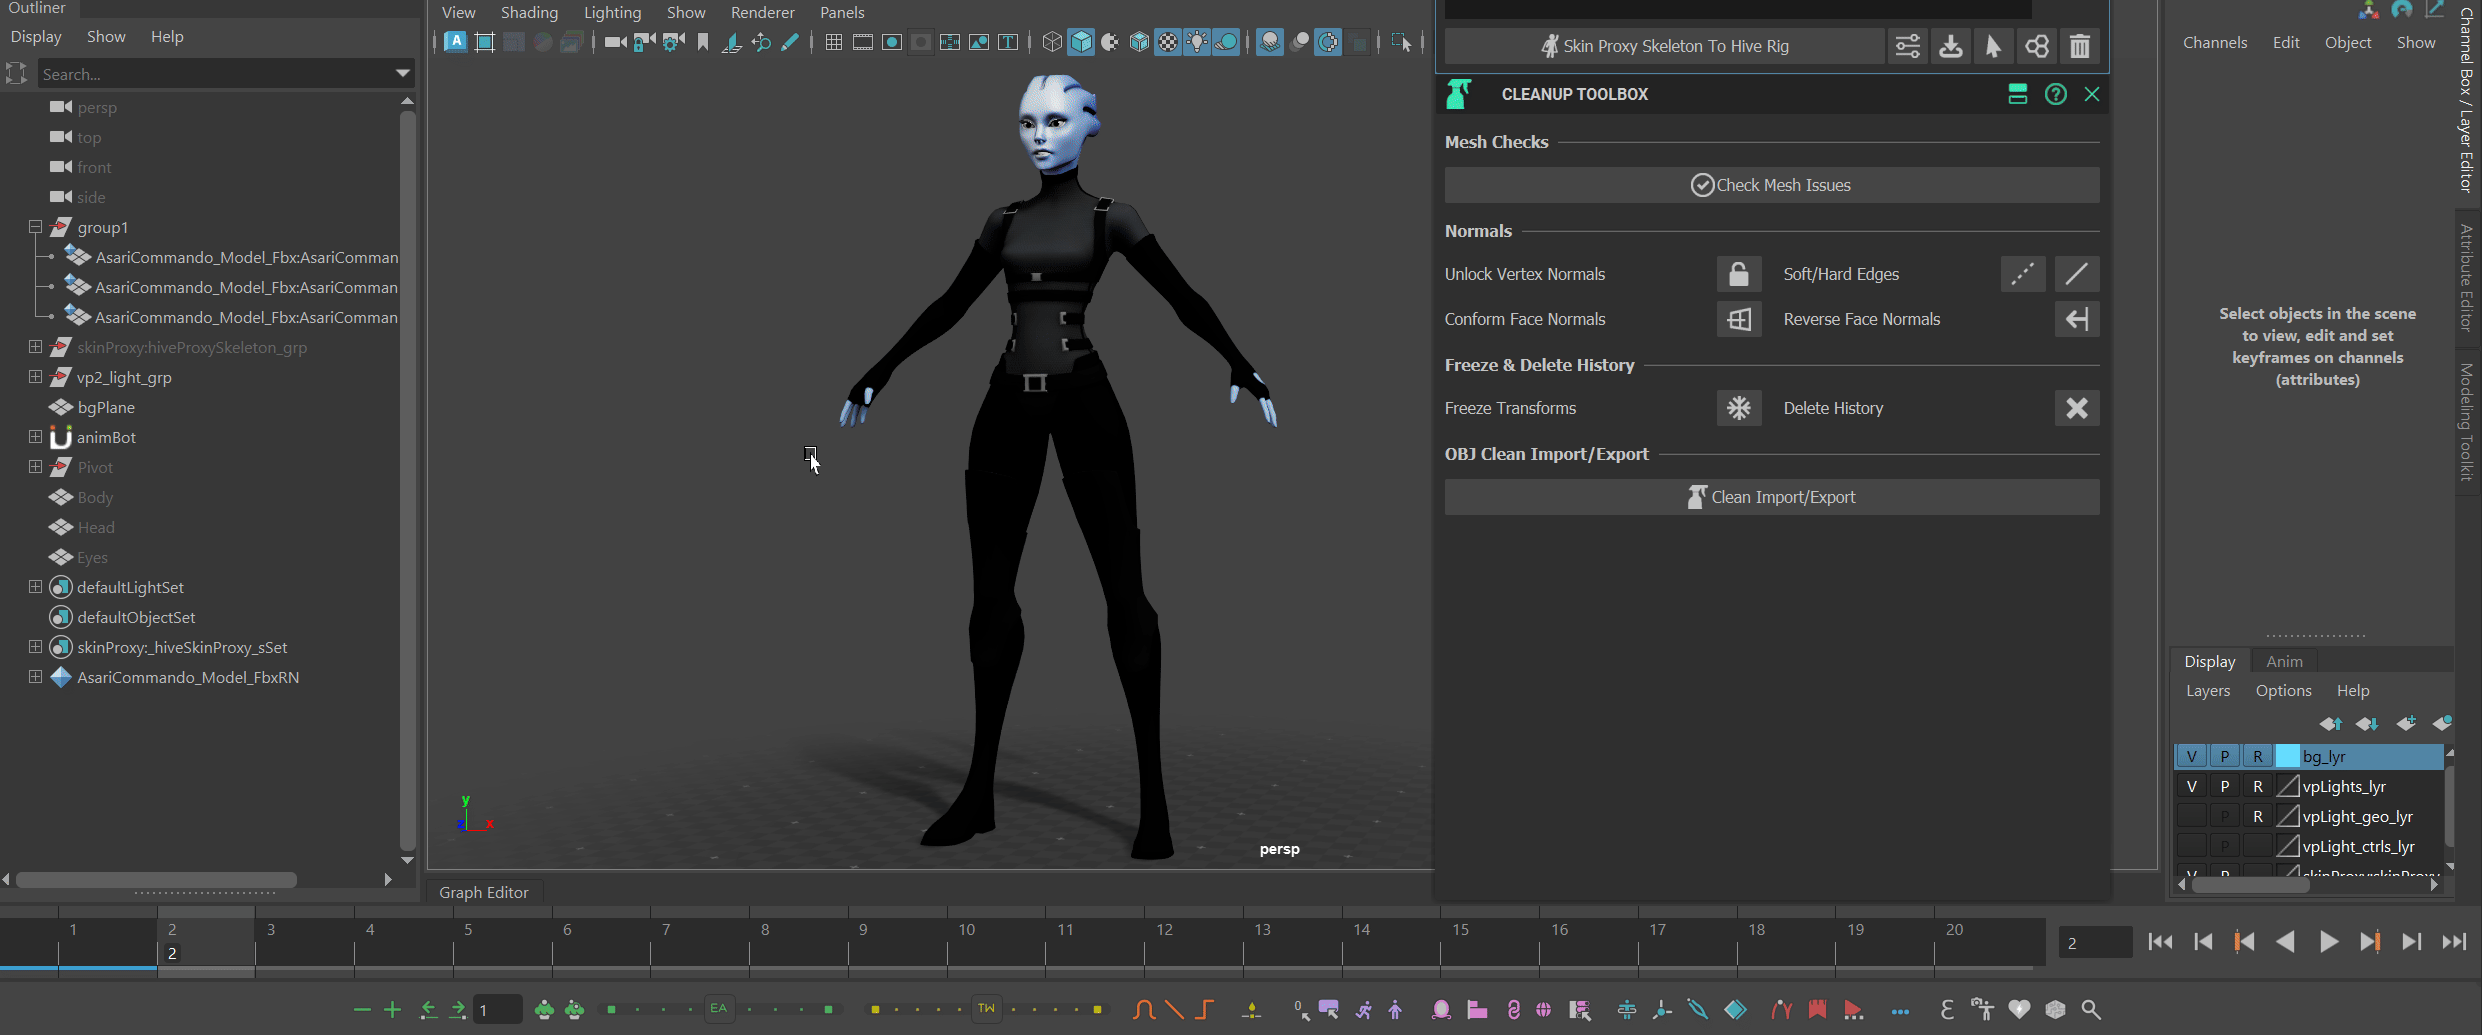Click Skin Proxy Skeleton To Hive Rig button
Viewport: 2482px width, 1035px height.
click(x=1664, y=46)
